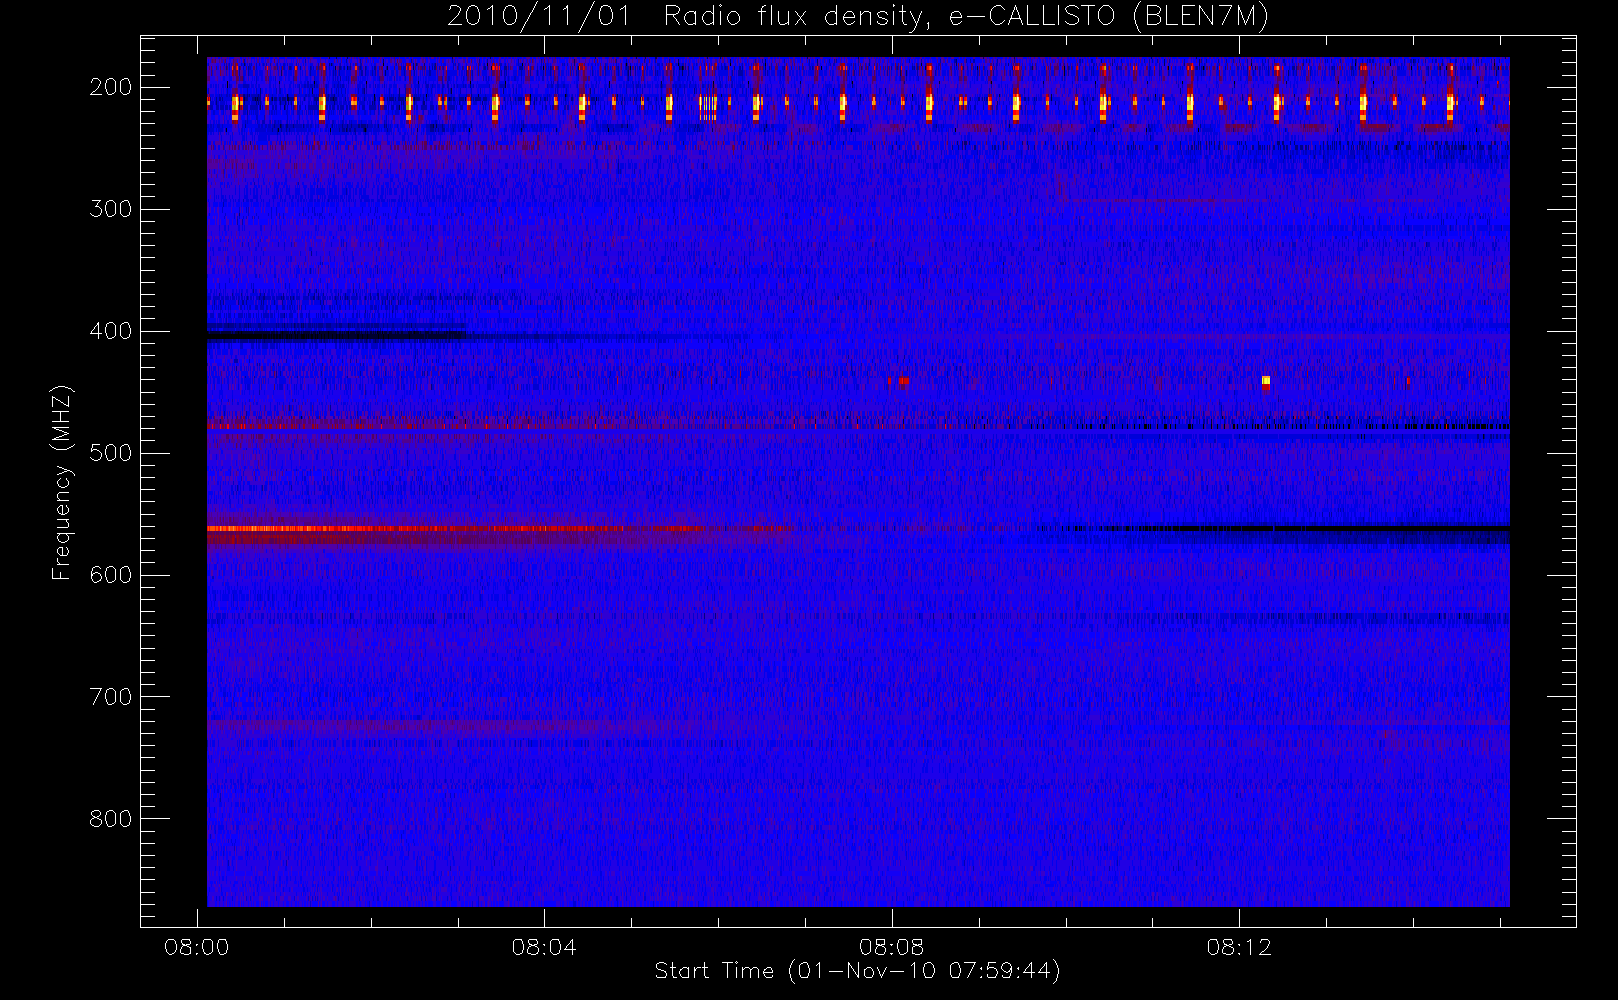1618x1000 pixels.
Task: Click the 'Start Time (01-Nov-10 07:59:44)' axis label
Action: (x=857, y=971)
